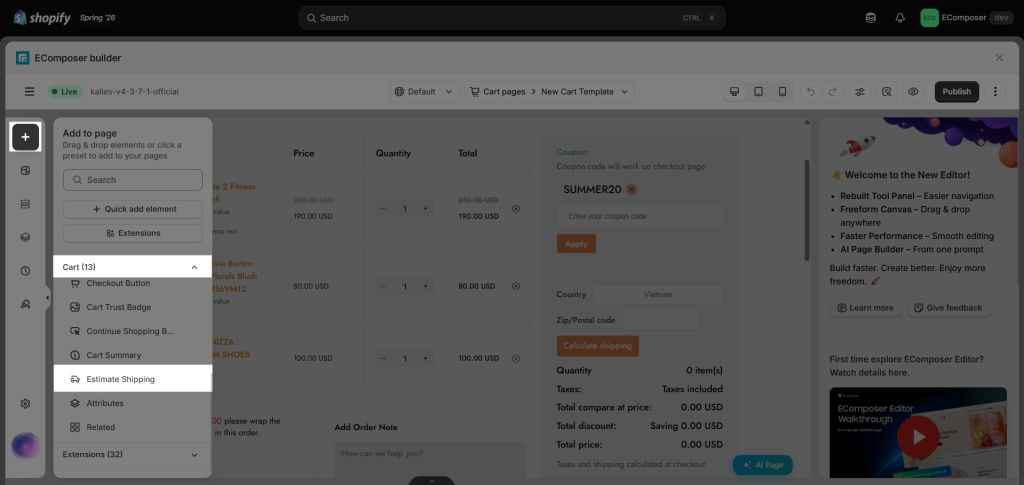Screen dimensions: 1024x485
Task: Expand the bottom panel chevron
Action: click(x=431, y=481)
